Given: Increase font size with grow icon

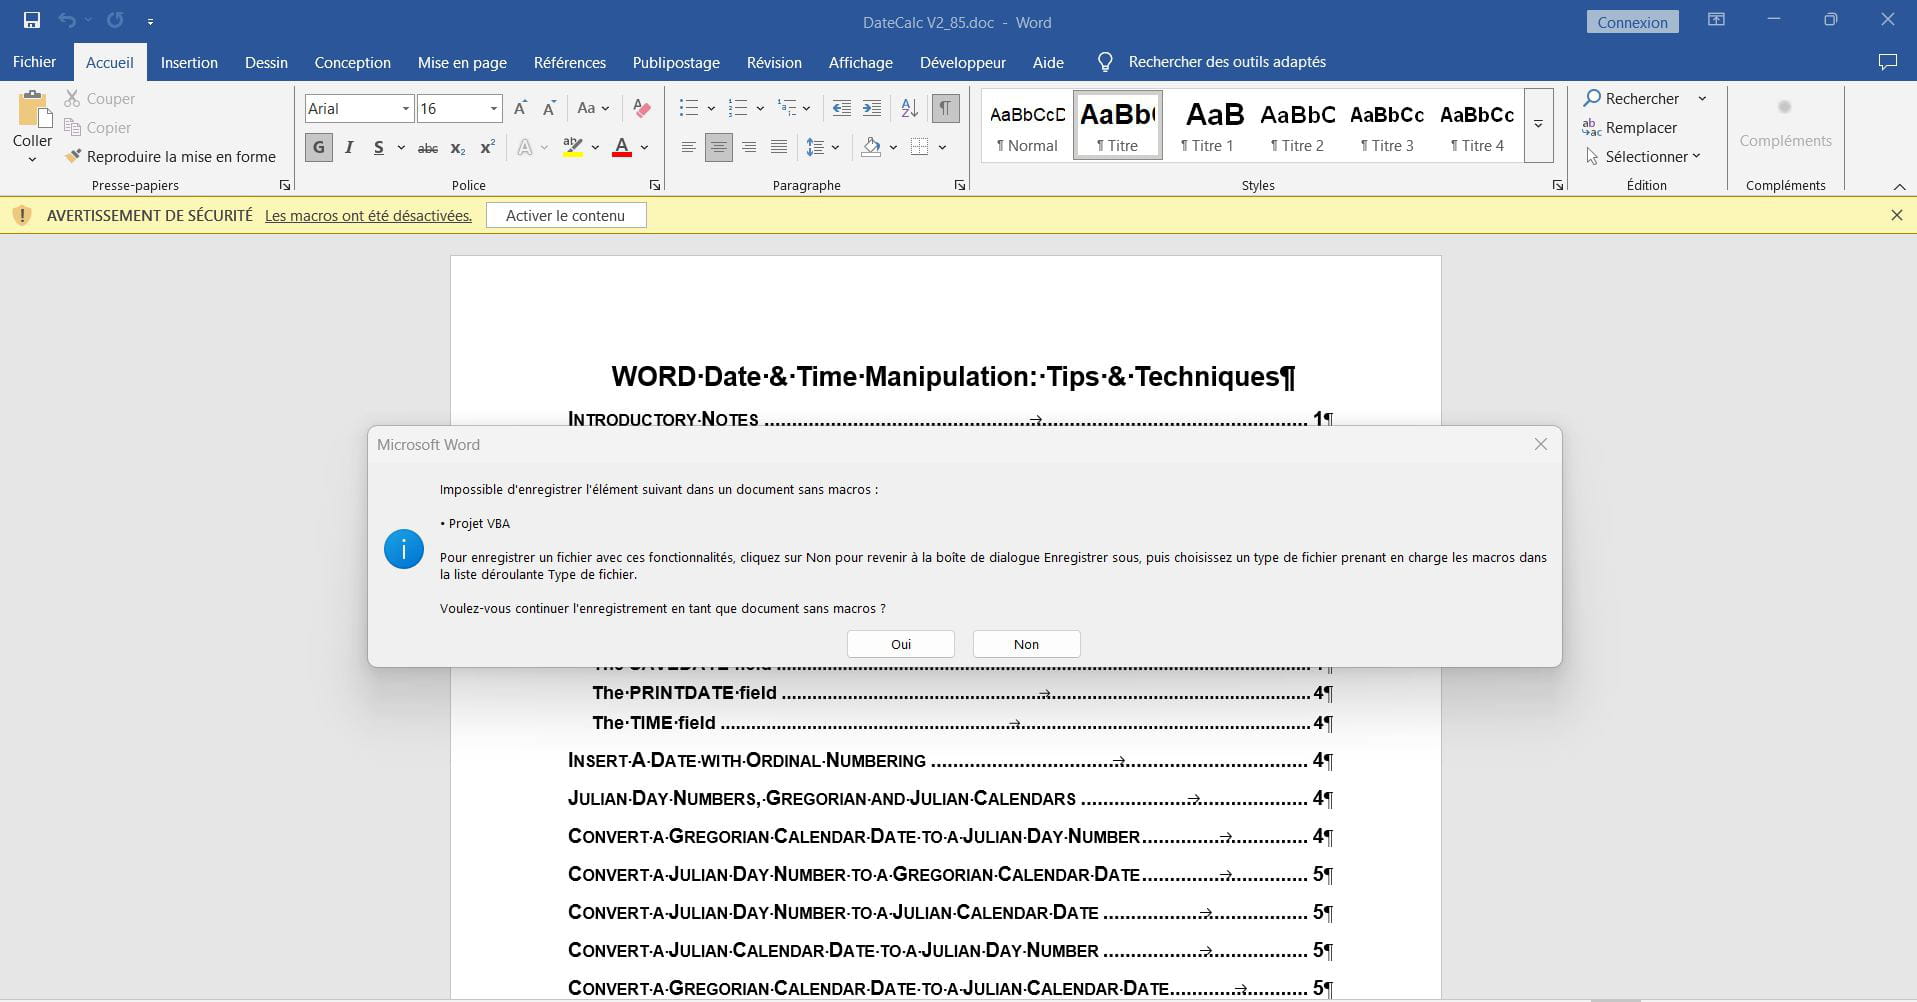Looking at the screenshot, I should tap(520, 108).
